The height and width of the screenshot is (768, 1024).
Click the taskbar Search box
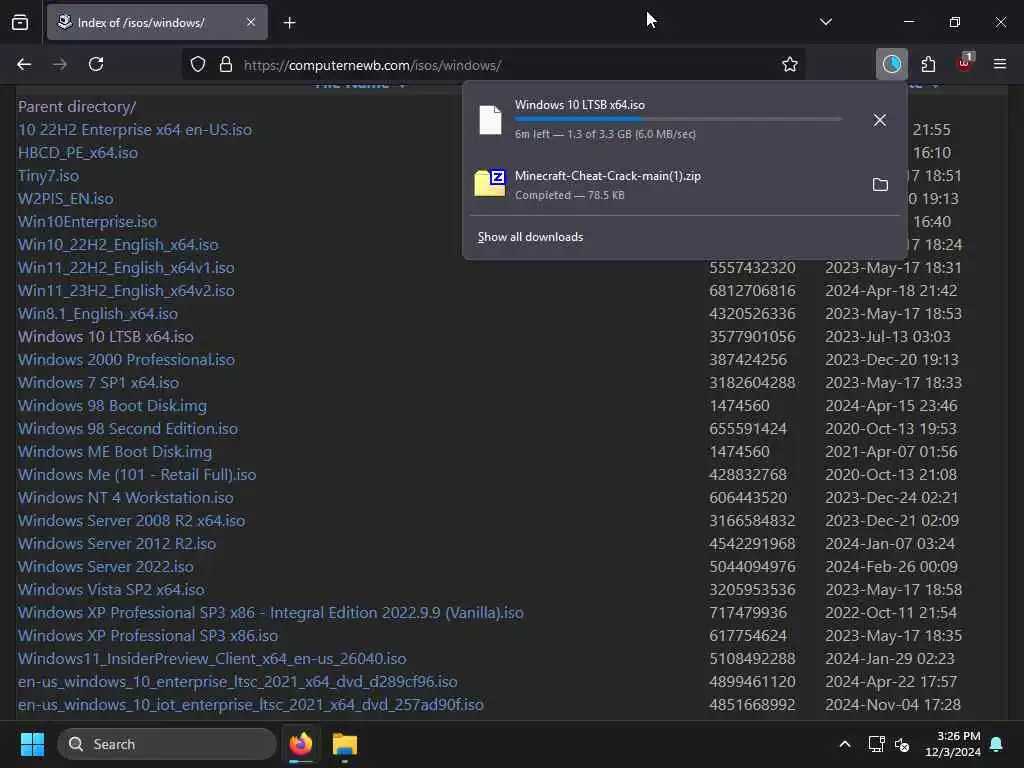point(167,744)
